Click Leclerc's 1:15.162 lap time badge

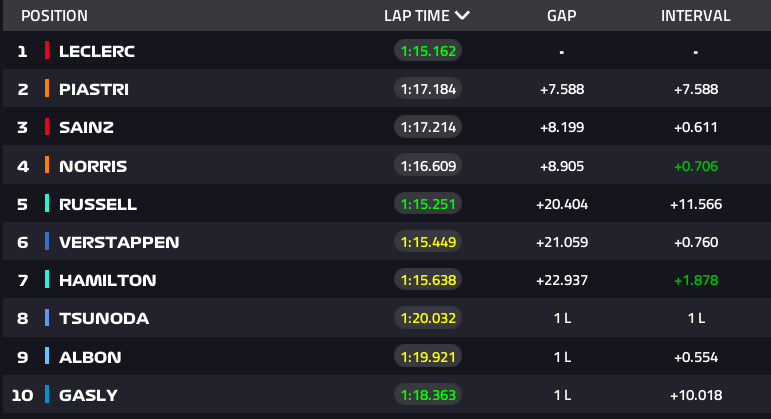[x=427, y=51]
